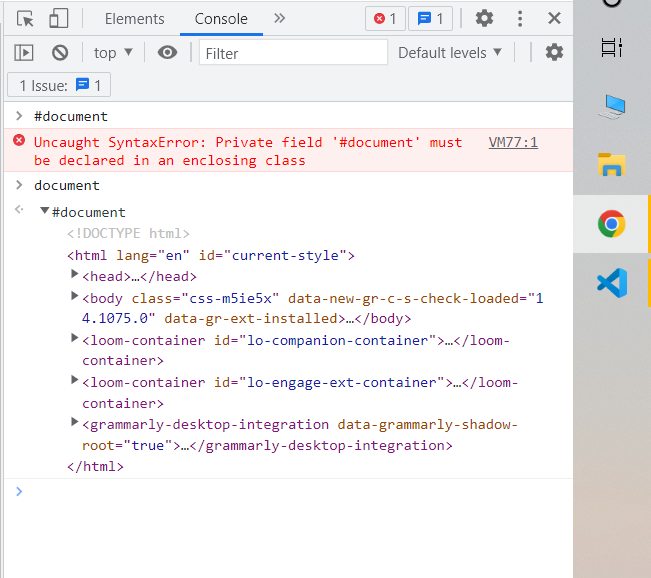The width and height of the screenshot is (651, 578).
Task: Open the DevTools three-dot customize menu
Action: pos(520,19)
